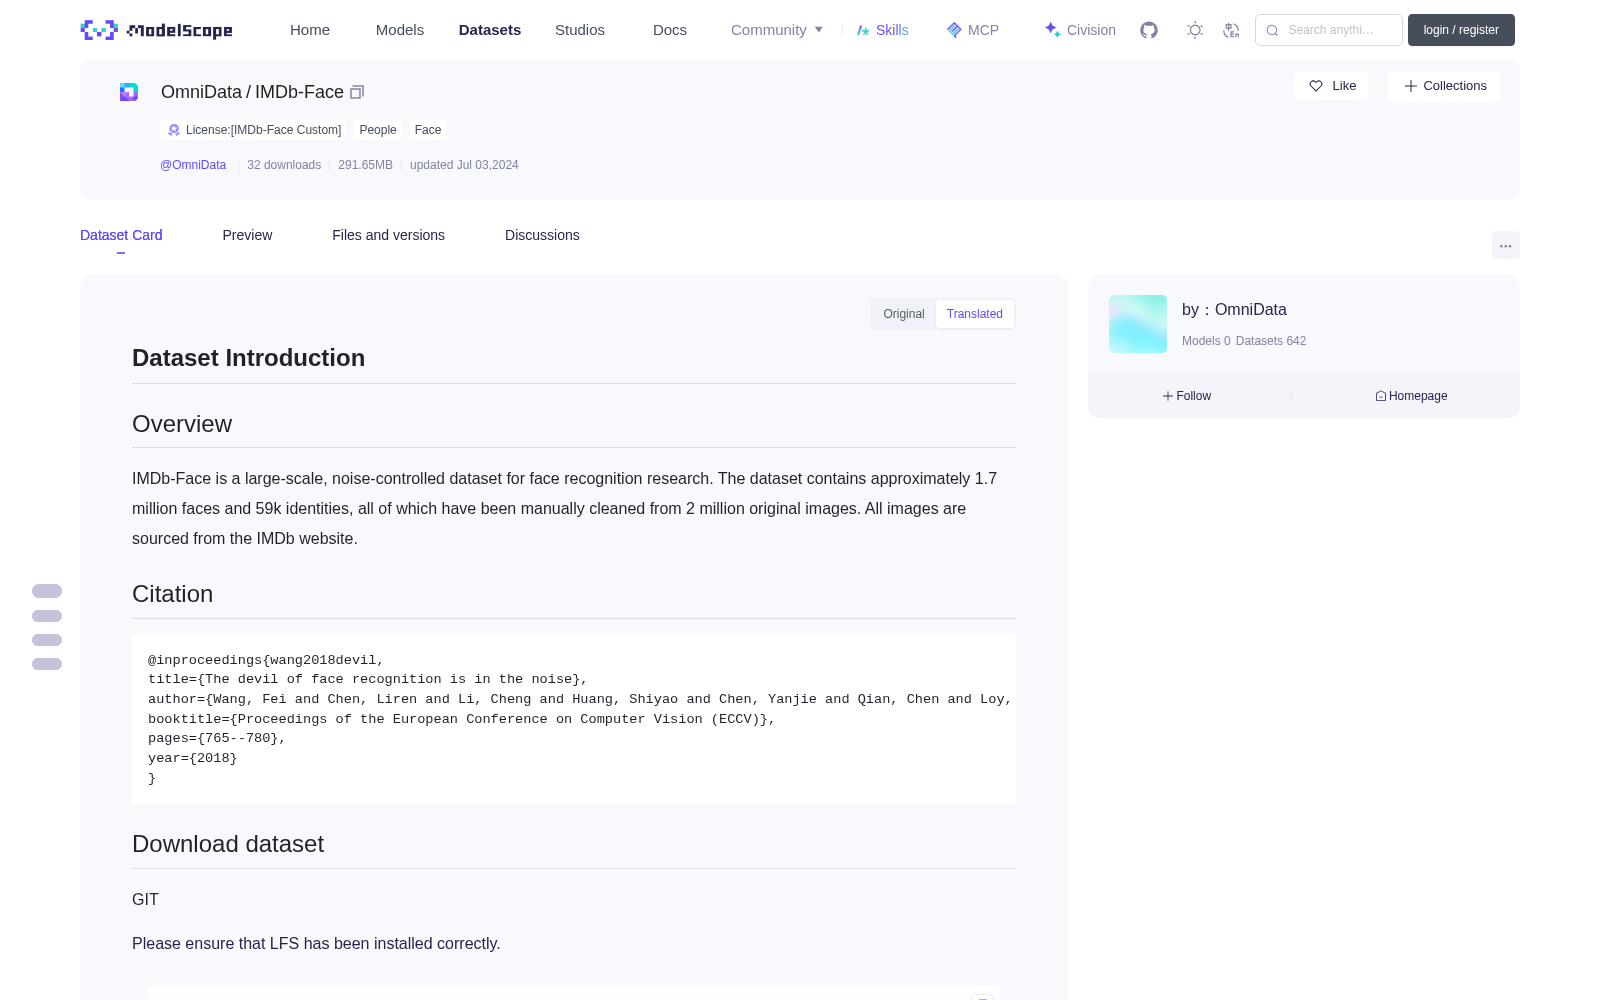Open the Studios menu item
This screenshot has width=1600, height=1000.
tap(580, 30)
